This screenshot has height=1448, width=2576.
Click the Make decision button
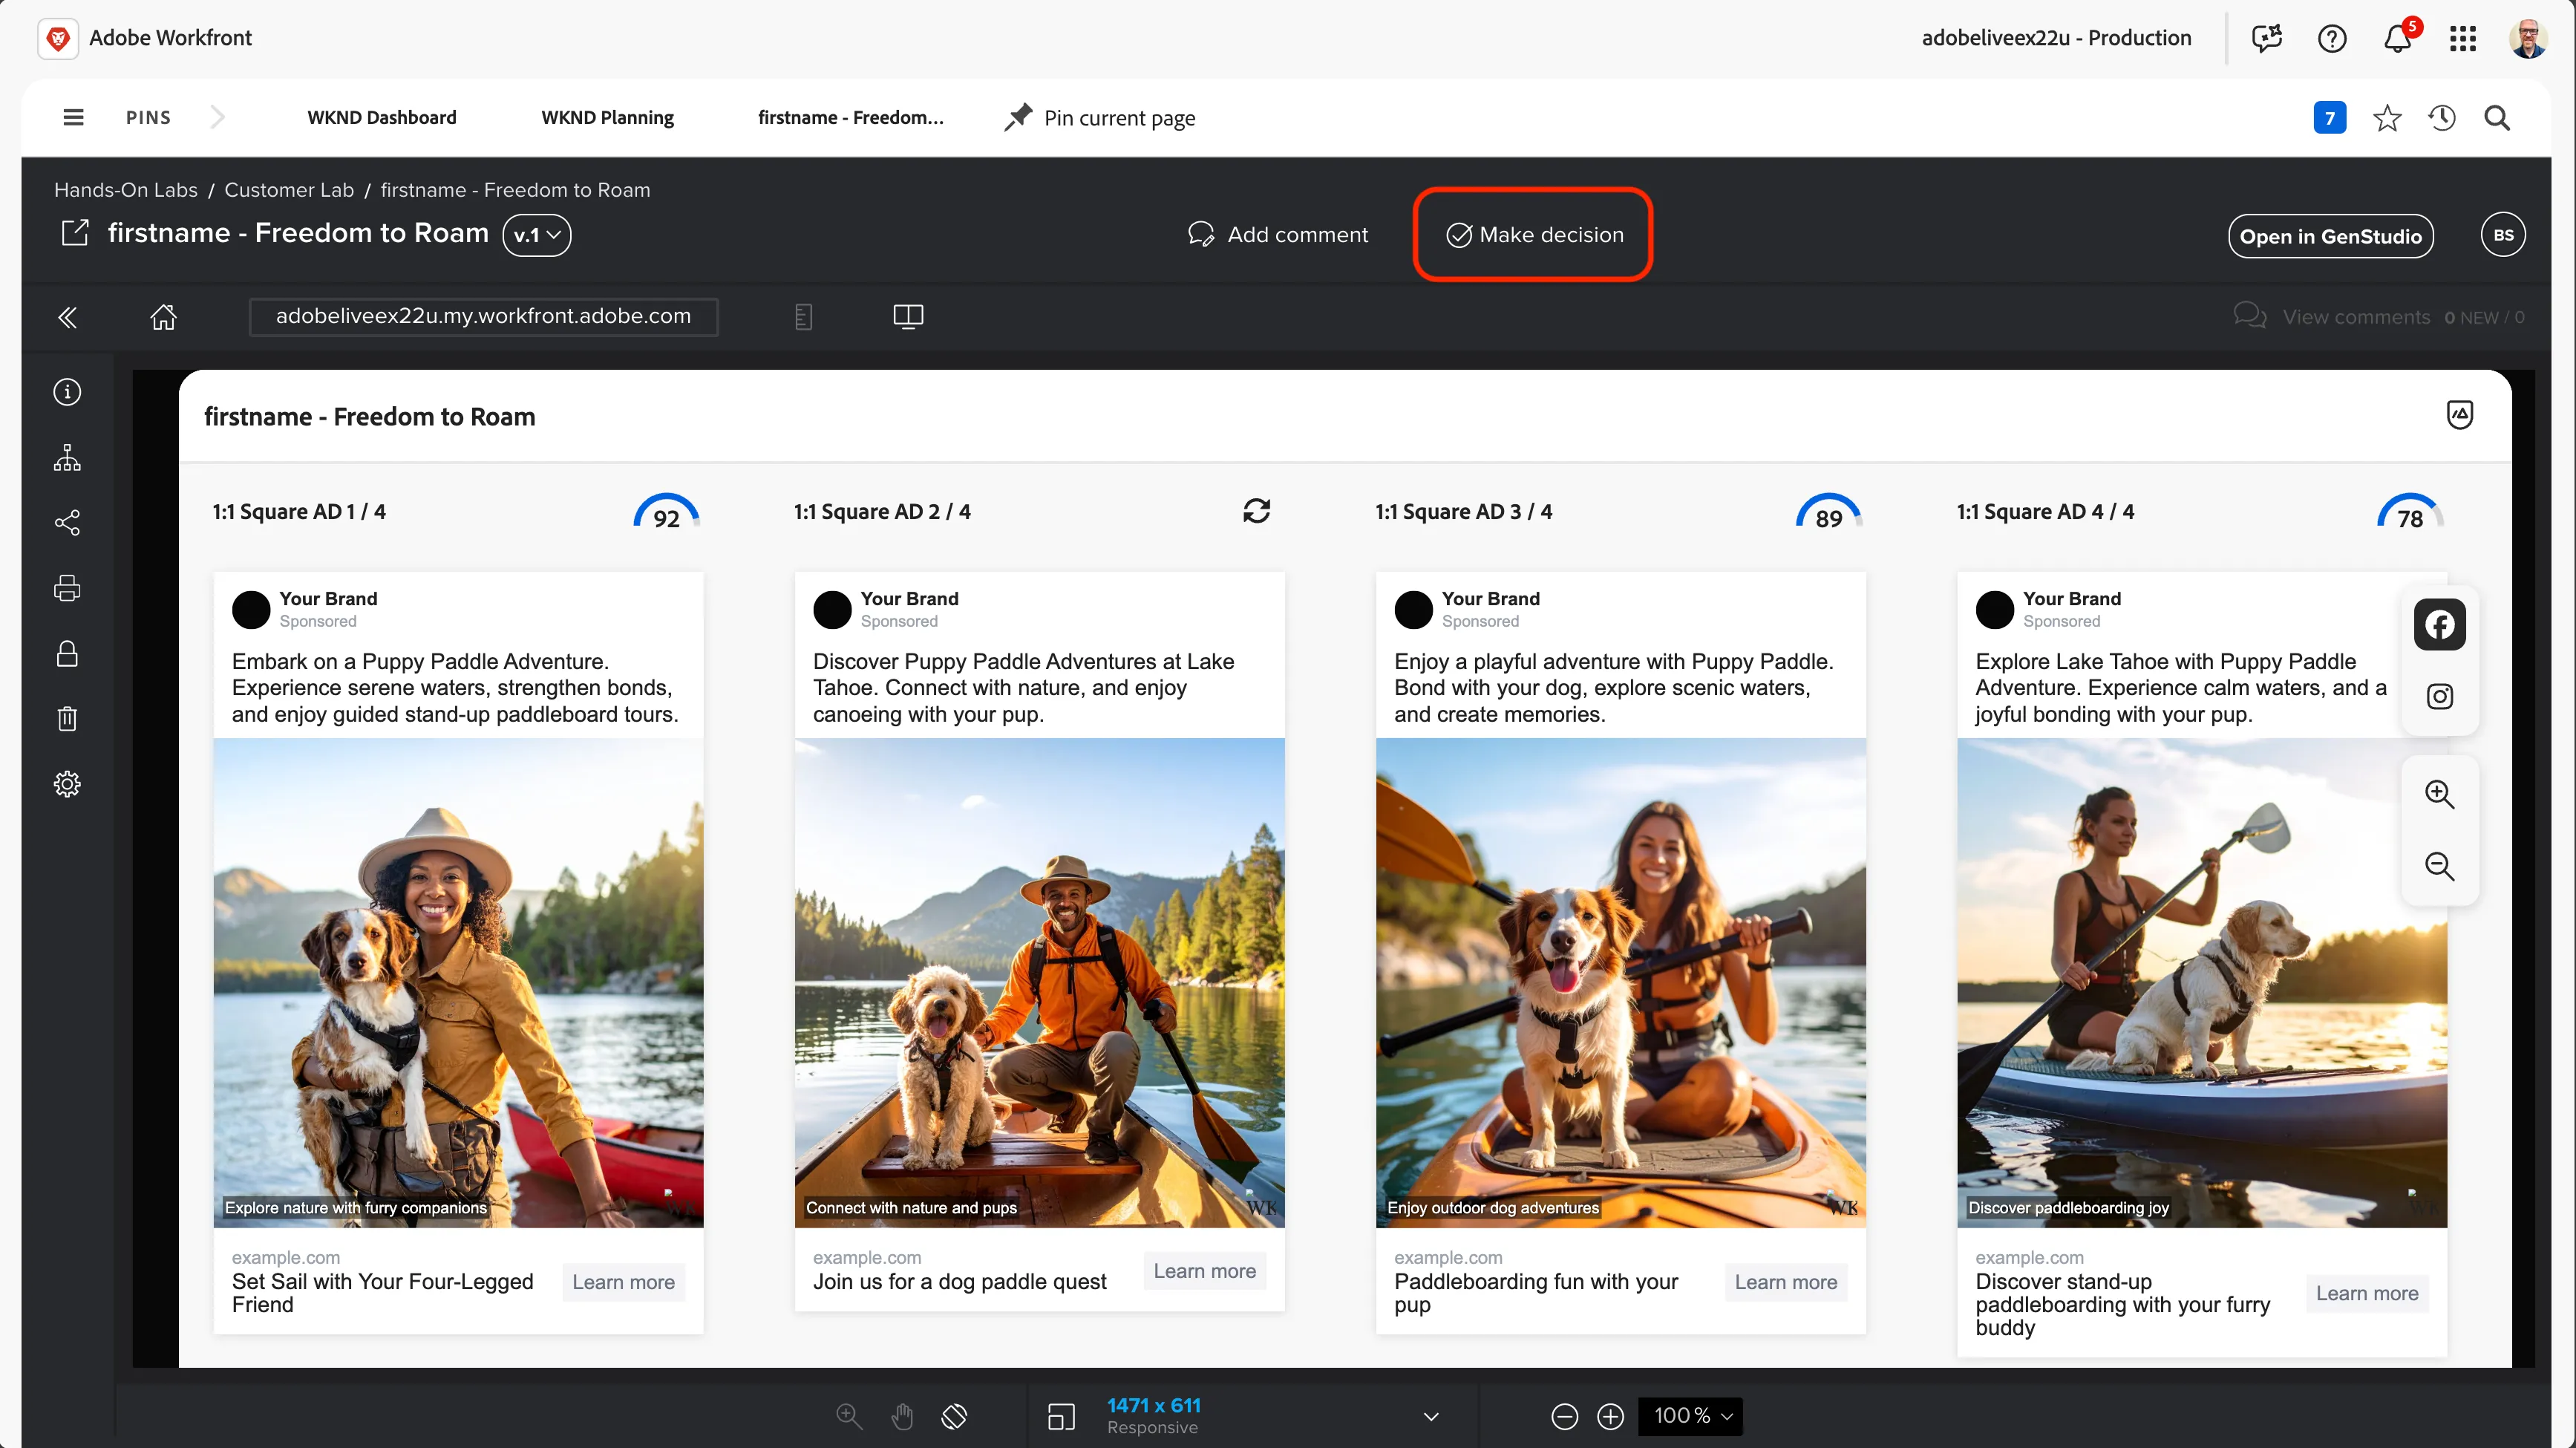1535,235
